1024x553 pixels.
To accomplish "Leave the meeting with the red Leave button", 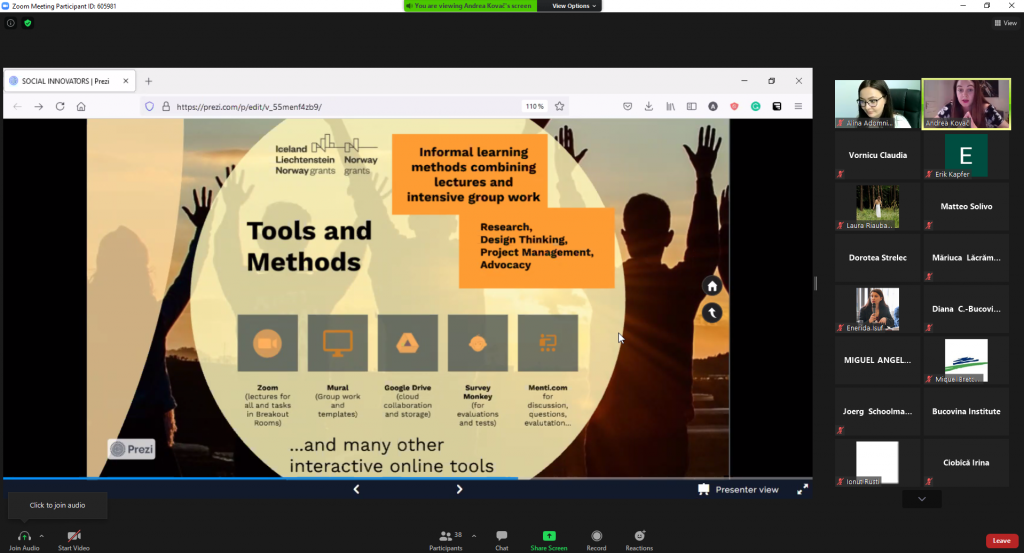I will coord(1002,541).
